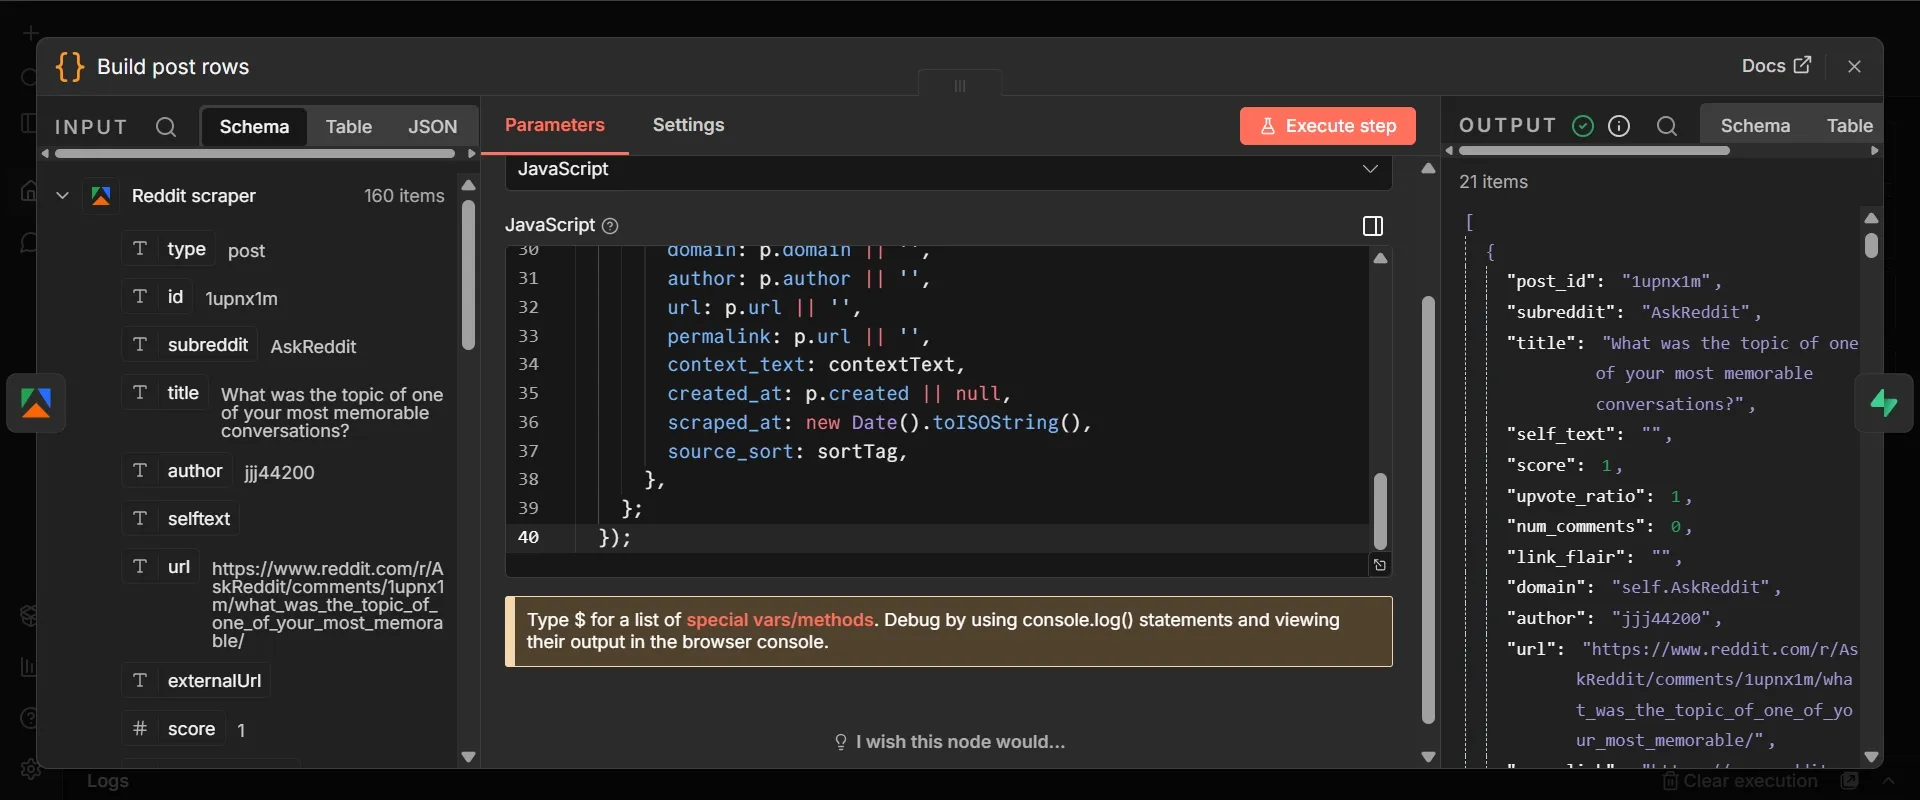Viewport: 1920px width, 800px height.
Task: Click the editor expand icon at bottom right
Action: click(x=1379, y=565)
